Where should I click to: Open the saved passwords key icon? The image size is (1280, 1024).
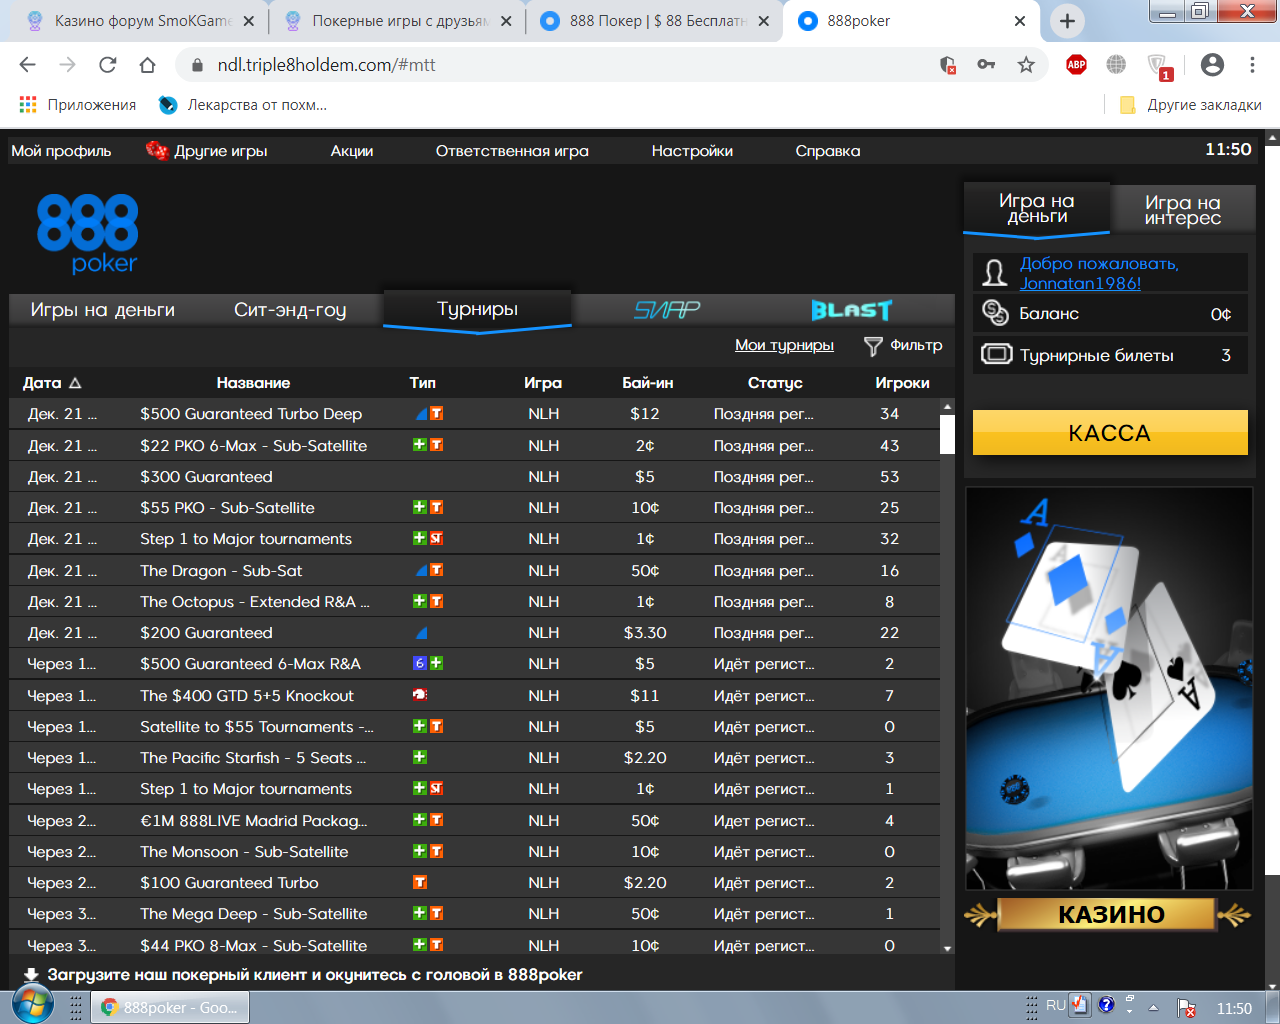(x=986, y=65)
